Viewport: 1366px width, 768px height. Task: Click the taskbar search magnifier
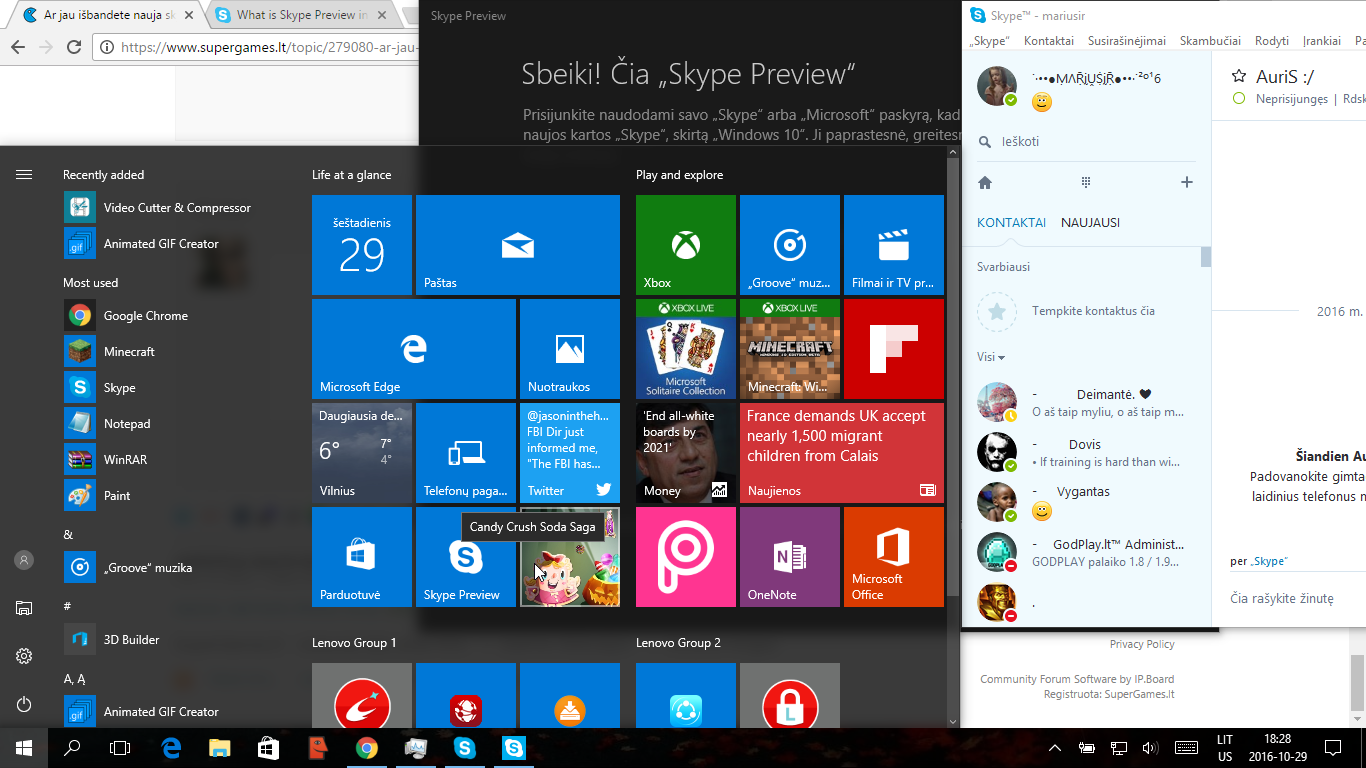[72, 747]
